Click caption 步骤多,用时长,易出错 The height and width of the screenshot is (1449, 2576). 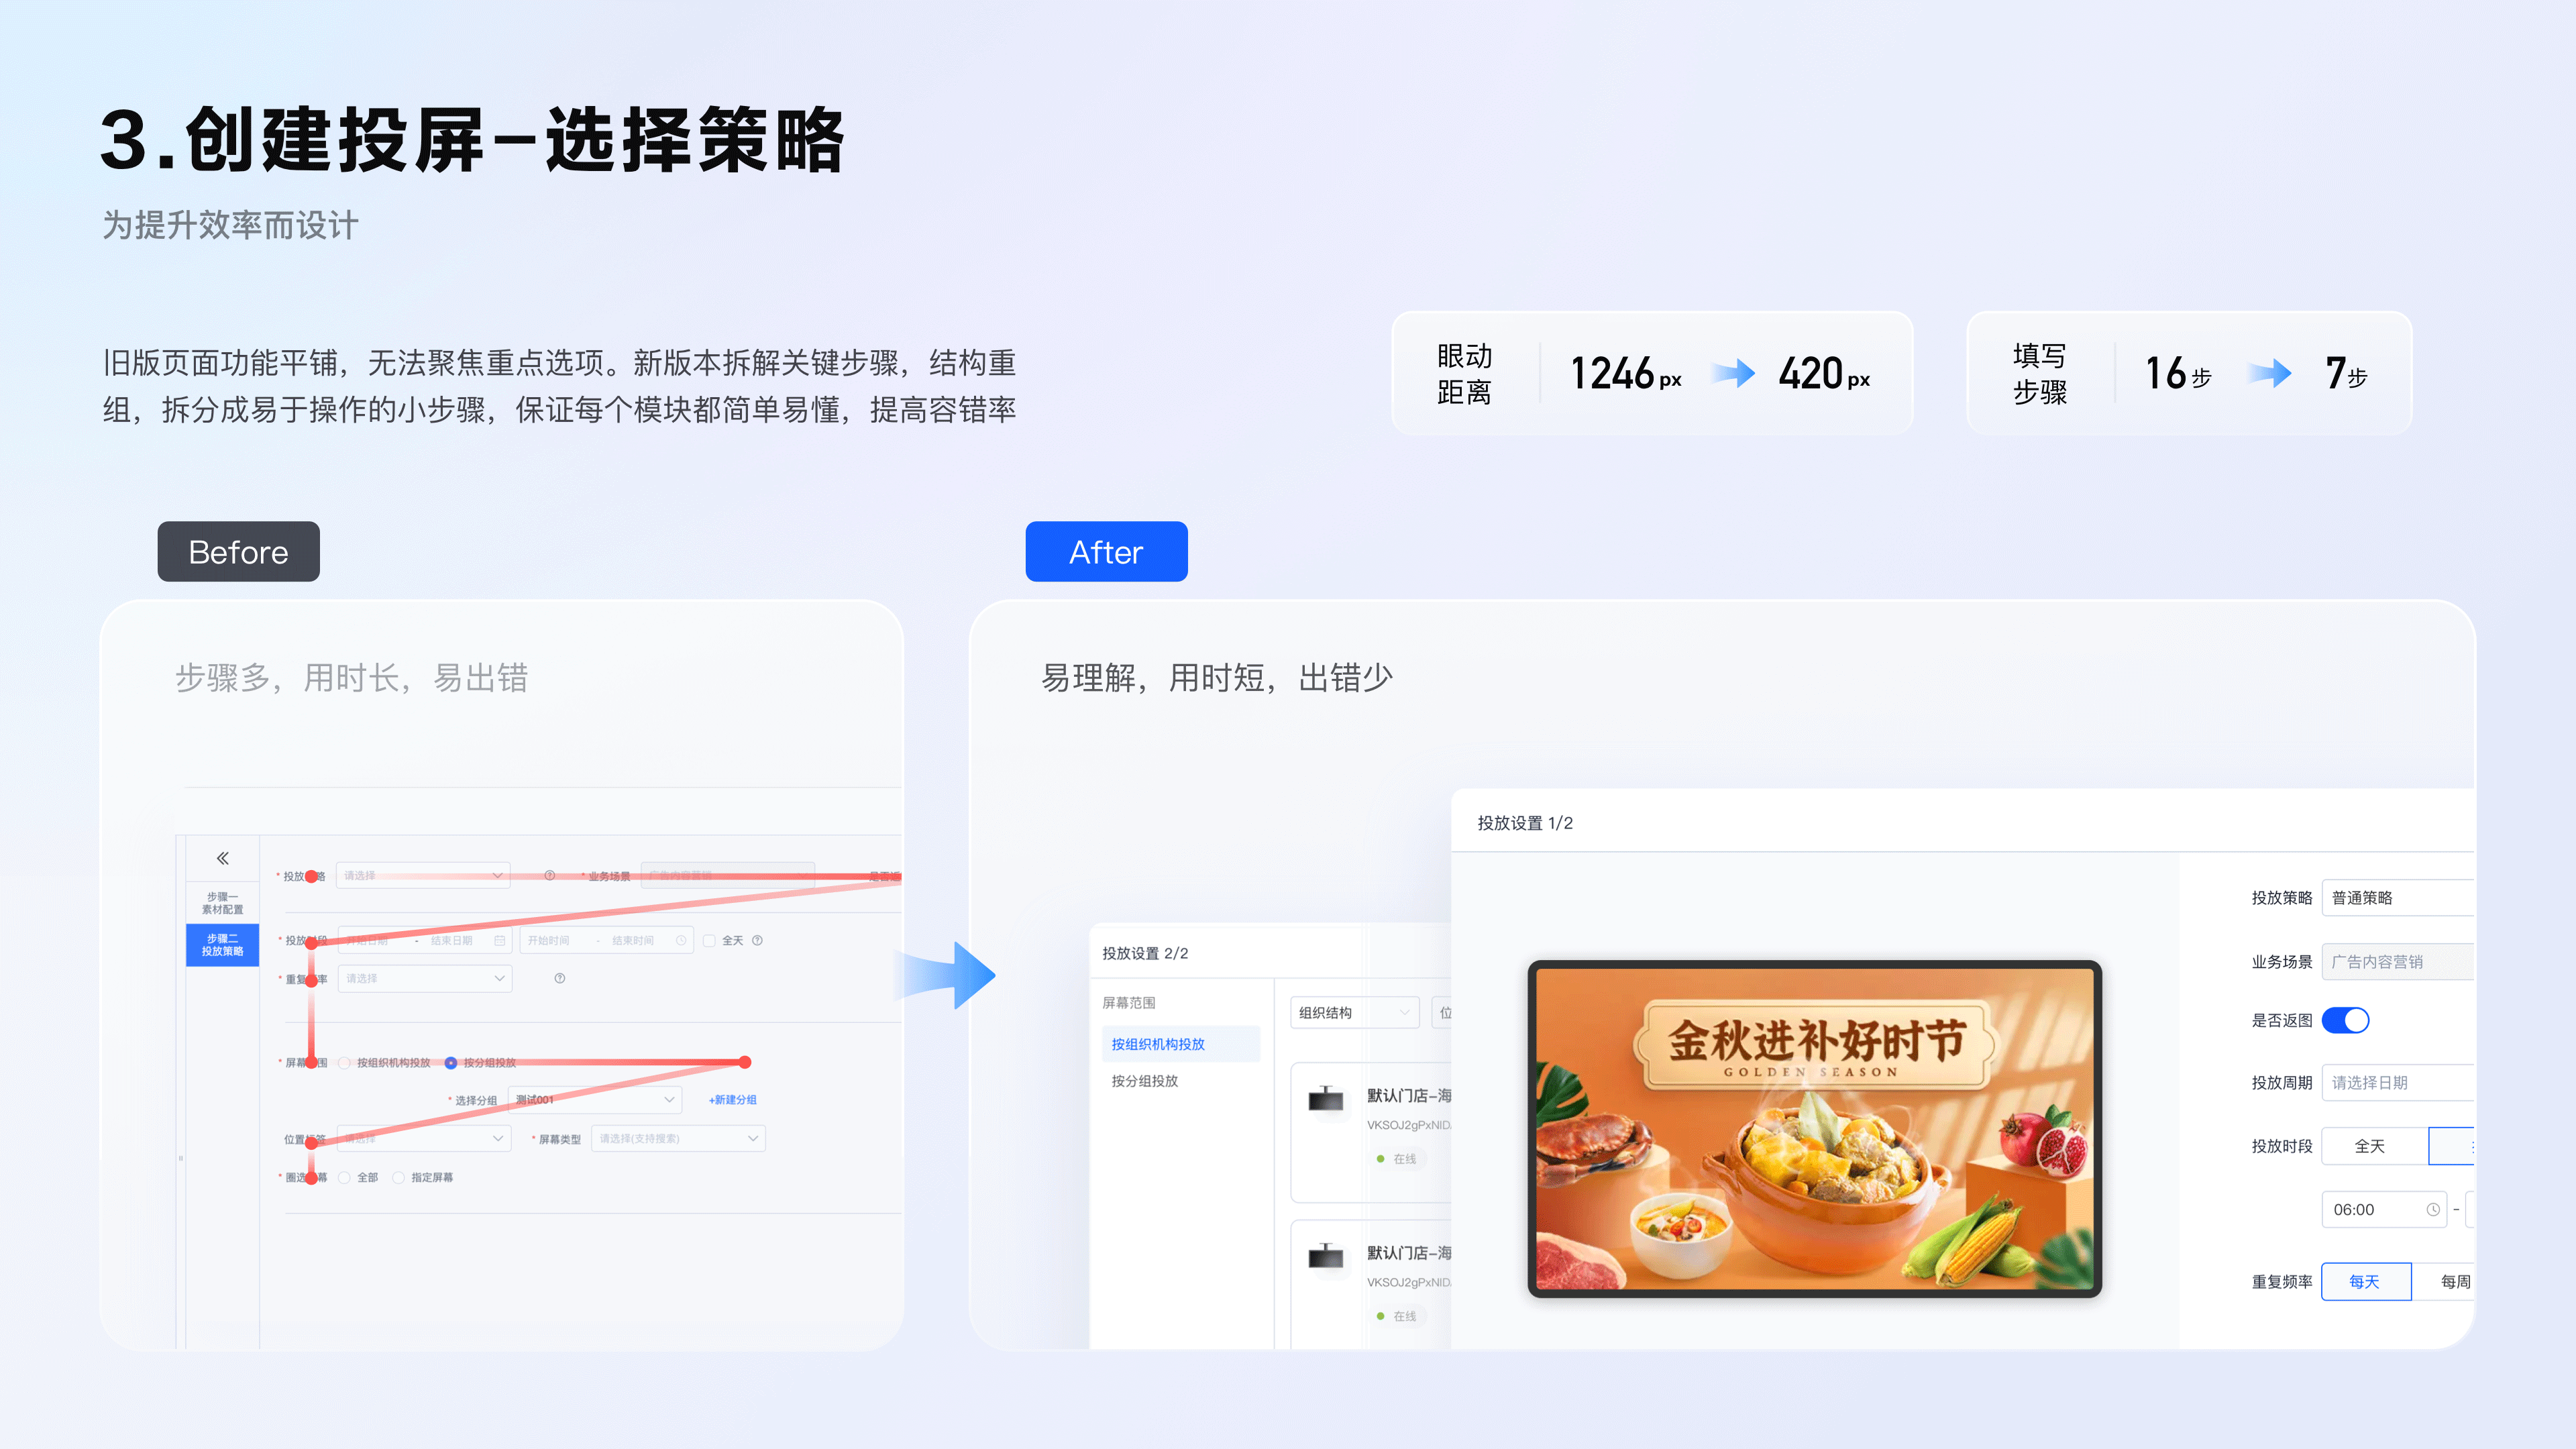pyautogui.click(x=351, y=677)
